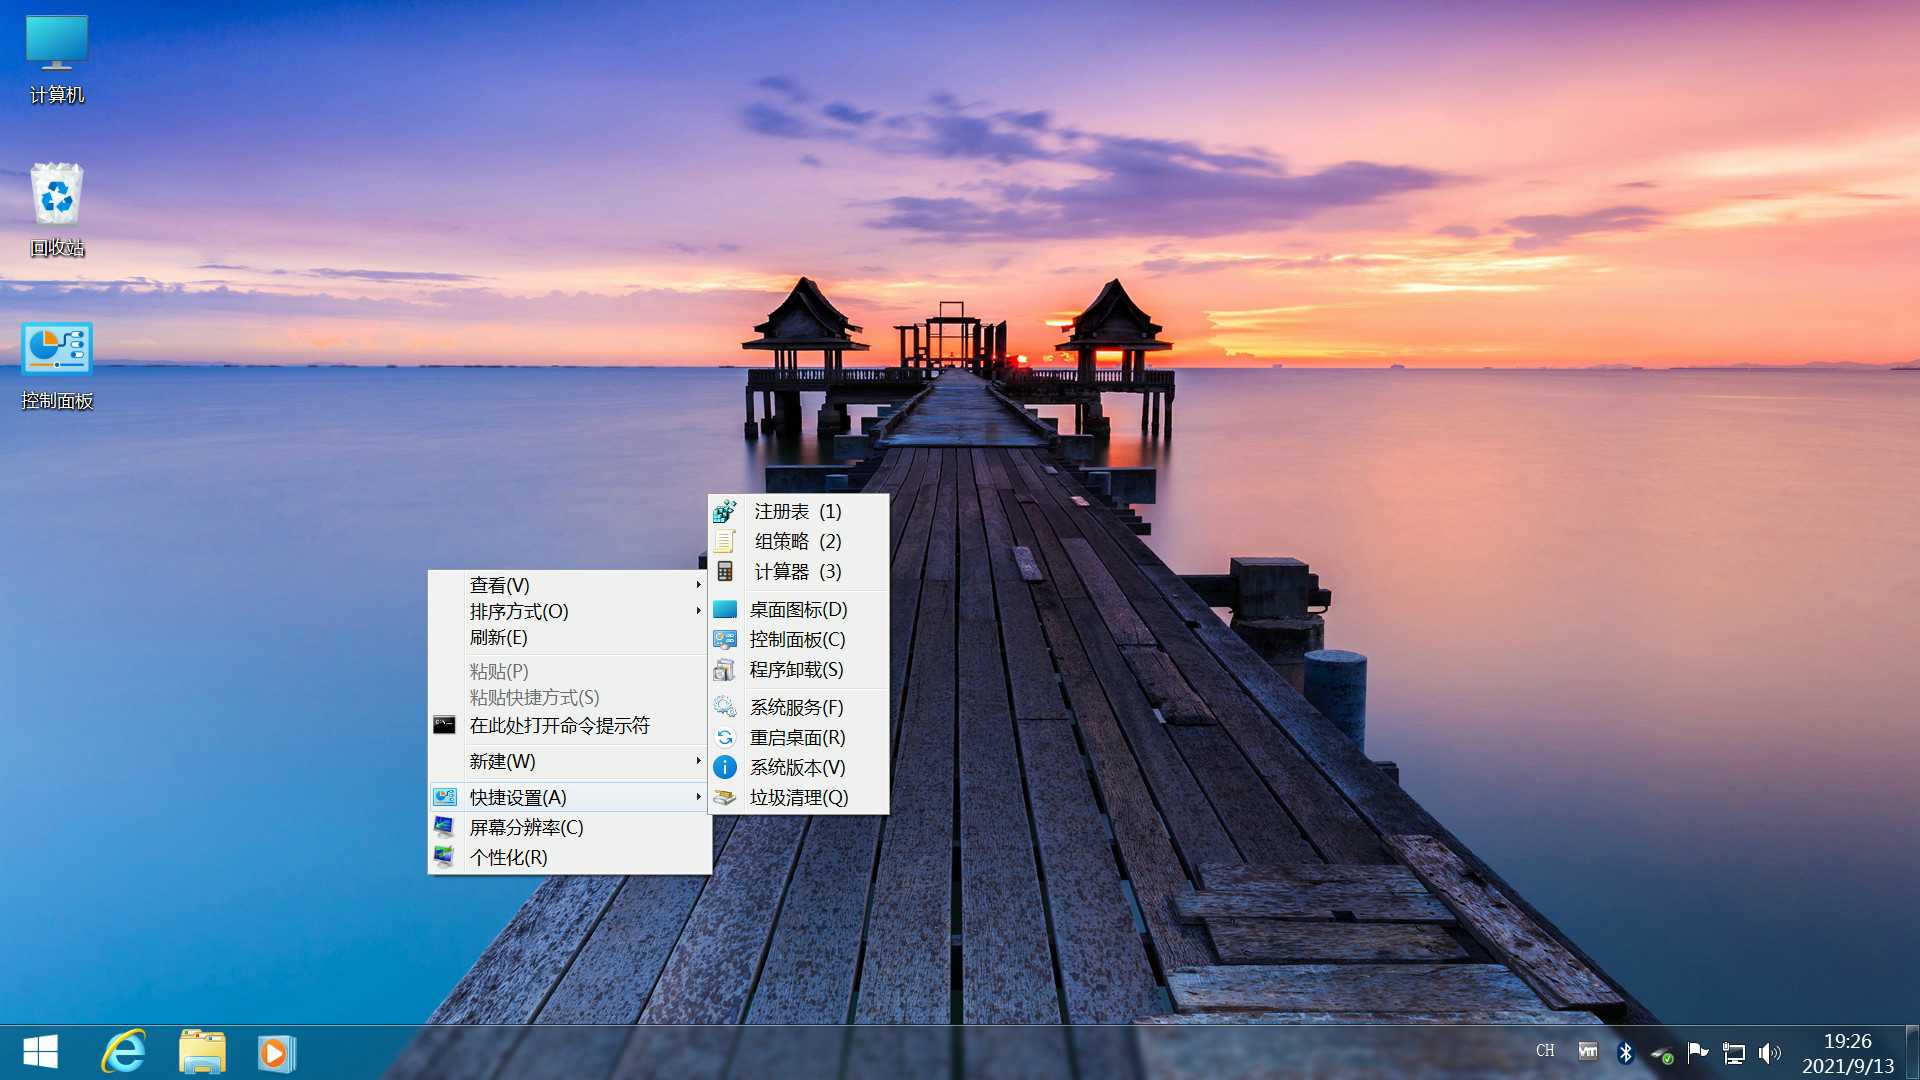This screenshot has height=1080, width=1920.
Task: Open 个性化(R) personalization settings
Action: [505, 856]
